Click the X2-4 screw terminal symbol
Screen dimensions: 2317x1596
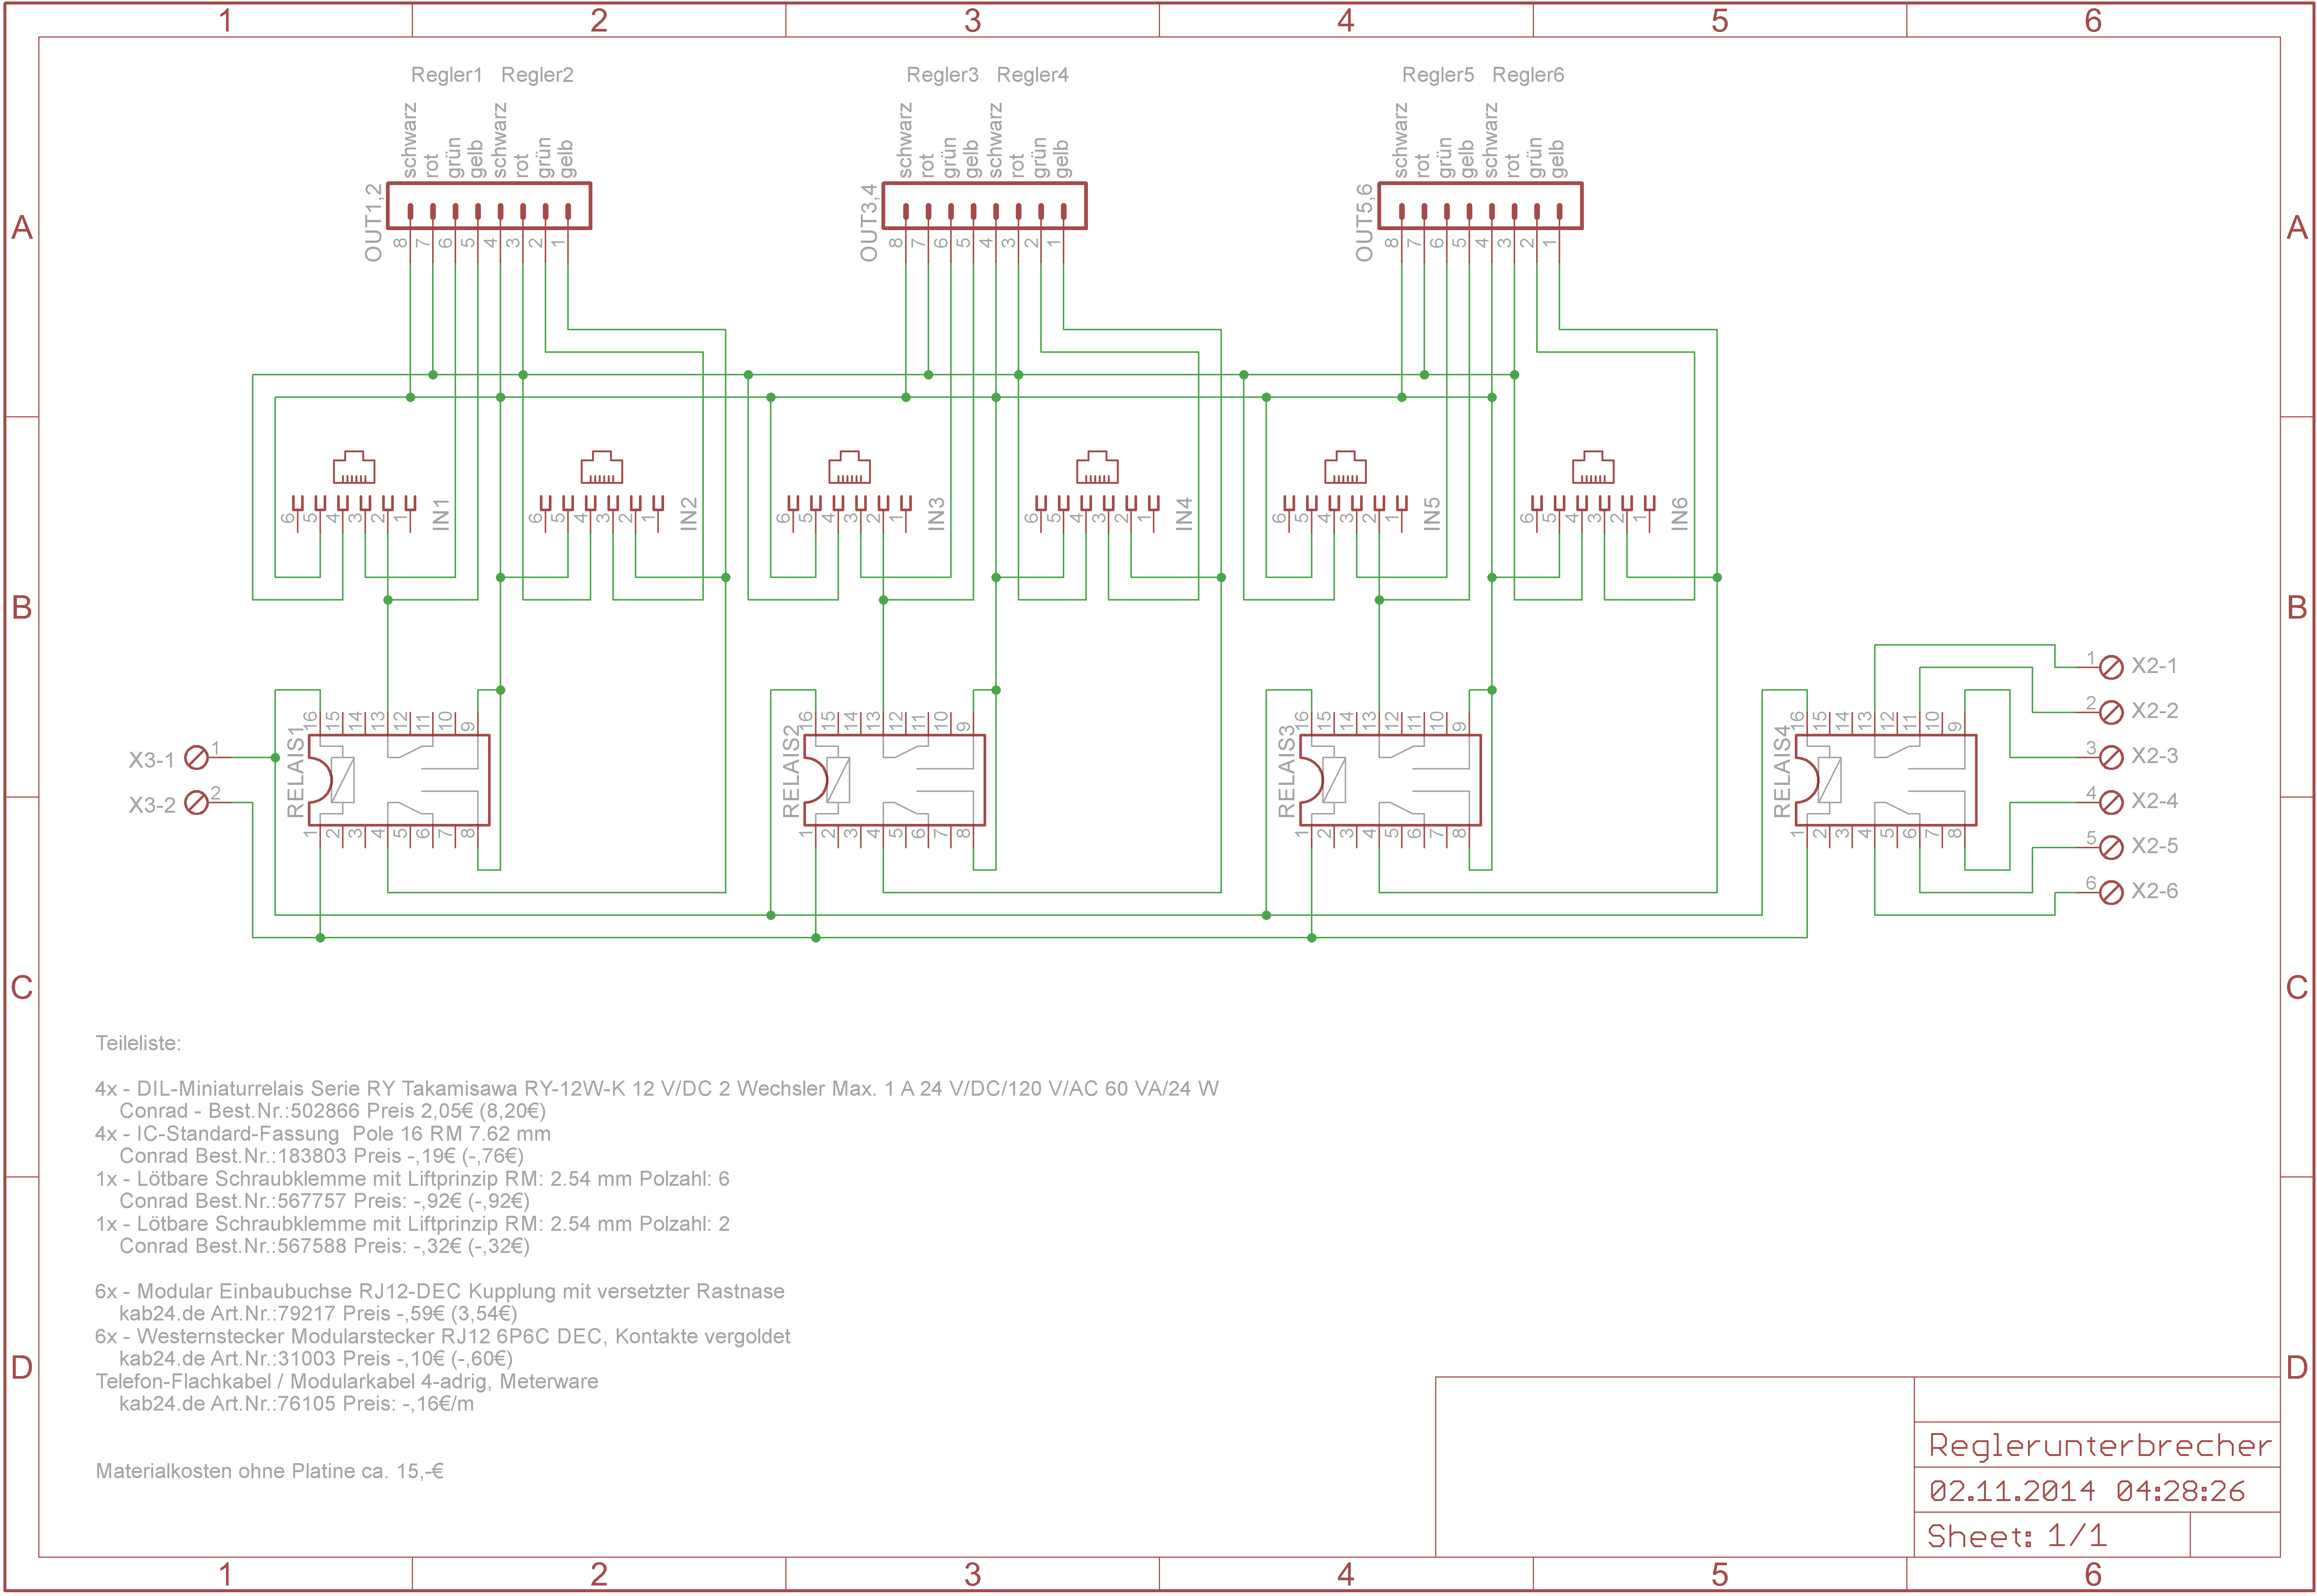pos(2111,802)
